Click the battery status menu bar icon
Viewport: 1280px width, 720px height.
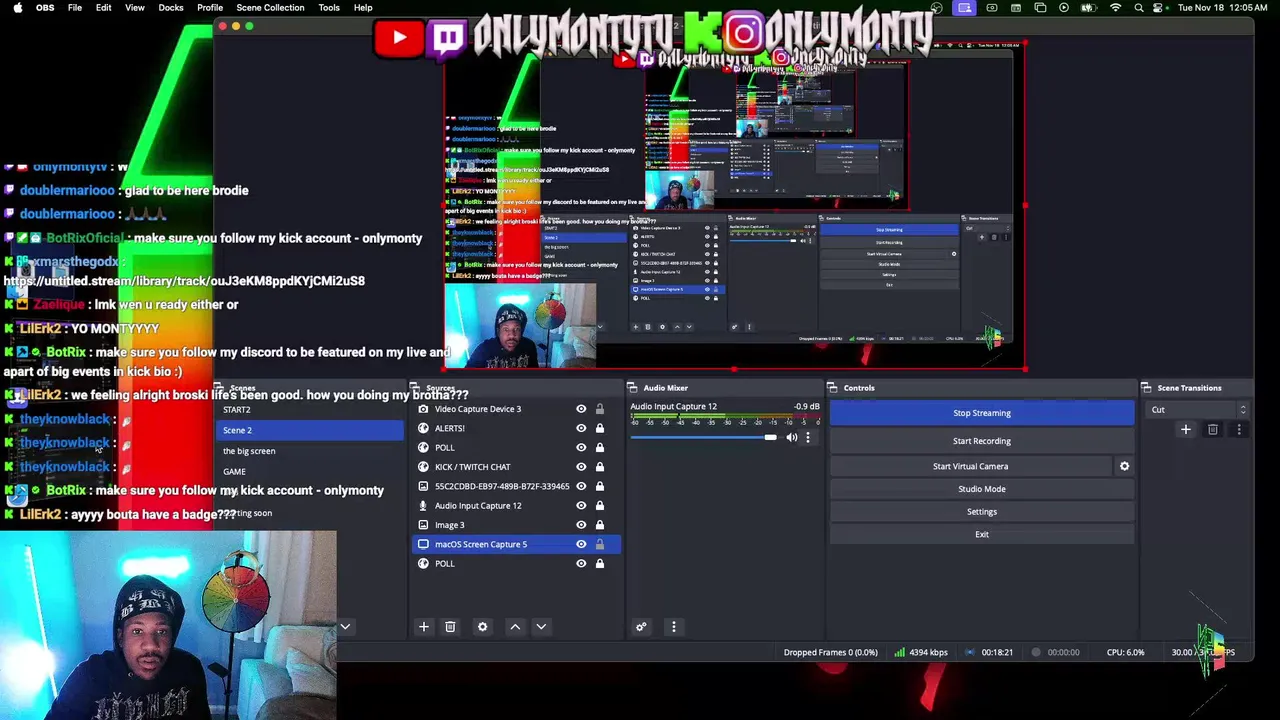(1089, 8)
